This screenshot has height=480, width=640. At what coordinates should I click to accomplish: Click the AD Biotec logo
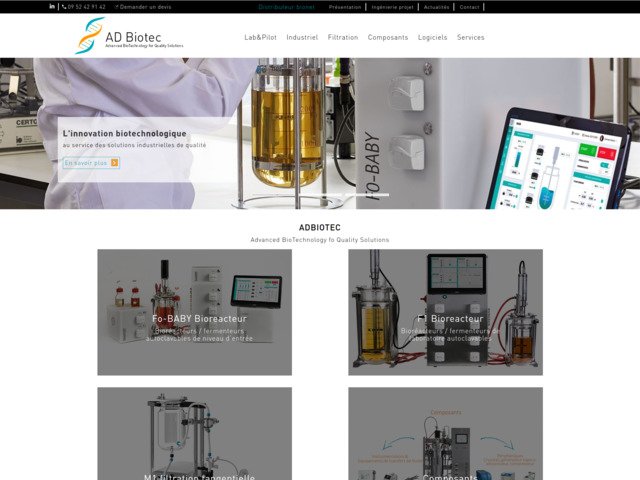tap(129, 36)
